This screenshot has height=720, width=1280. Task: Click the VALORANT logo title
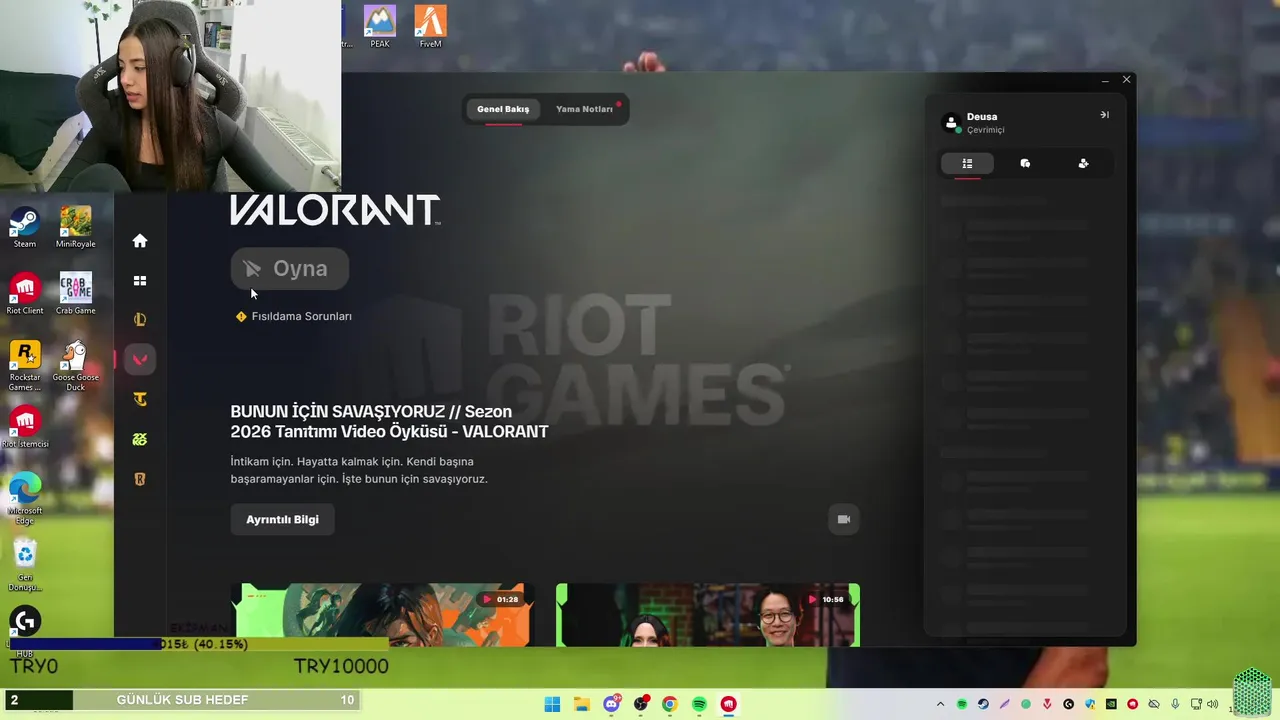tap(335, 210)
